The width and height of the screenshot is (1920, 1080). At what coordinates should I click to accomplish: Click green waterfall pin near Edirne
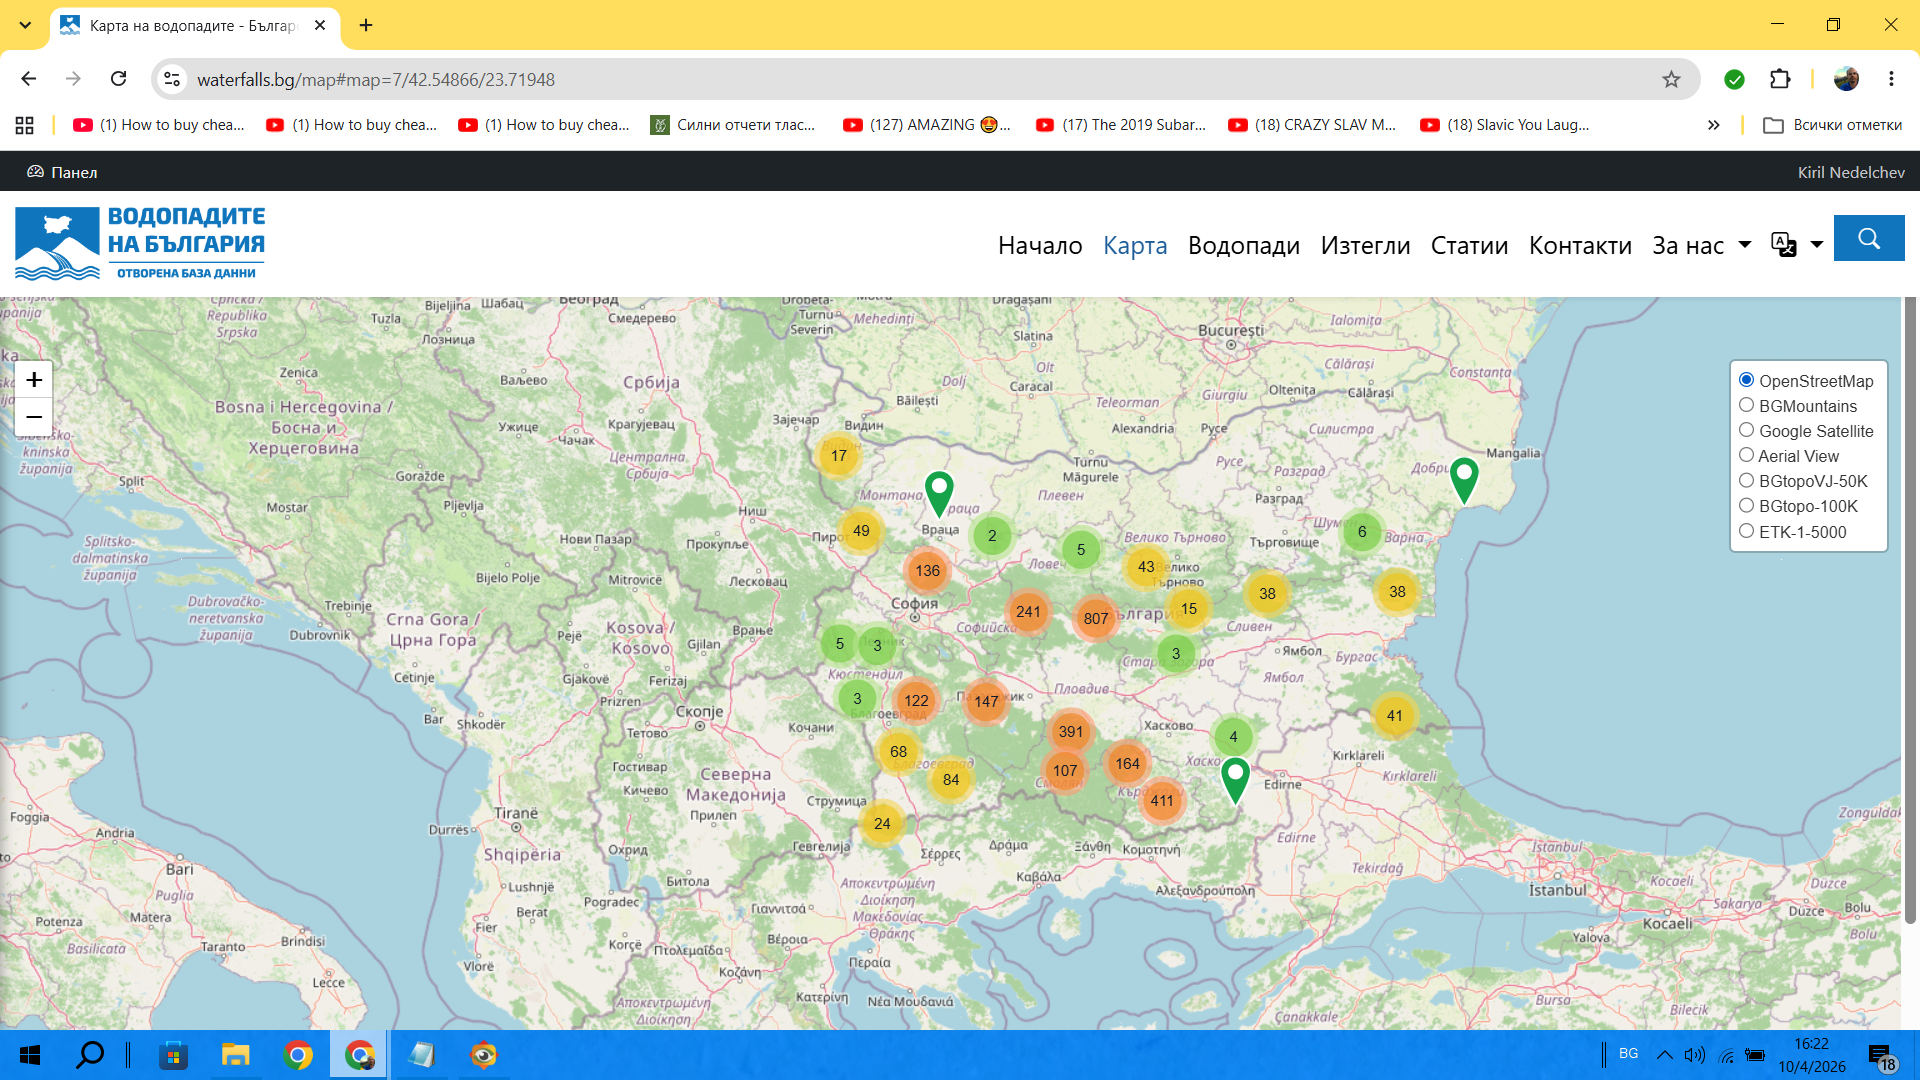1236,780
